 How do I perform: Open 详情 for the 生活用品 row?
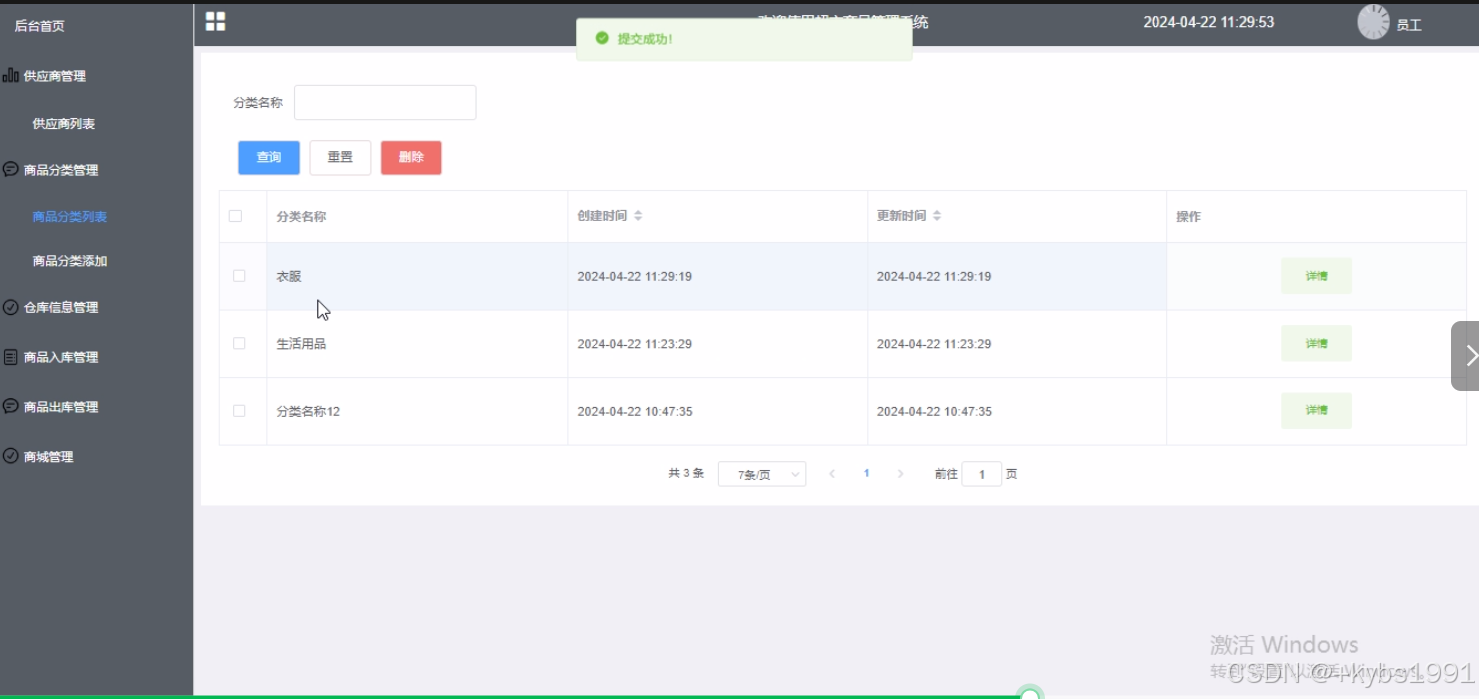point(1316,343)
